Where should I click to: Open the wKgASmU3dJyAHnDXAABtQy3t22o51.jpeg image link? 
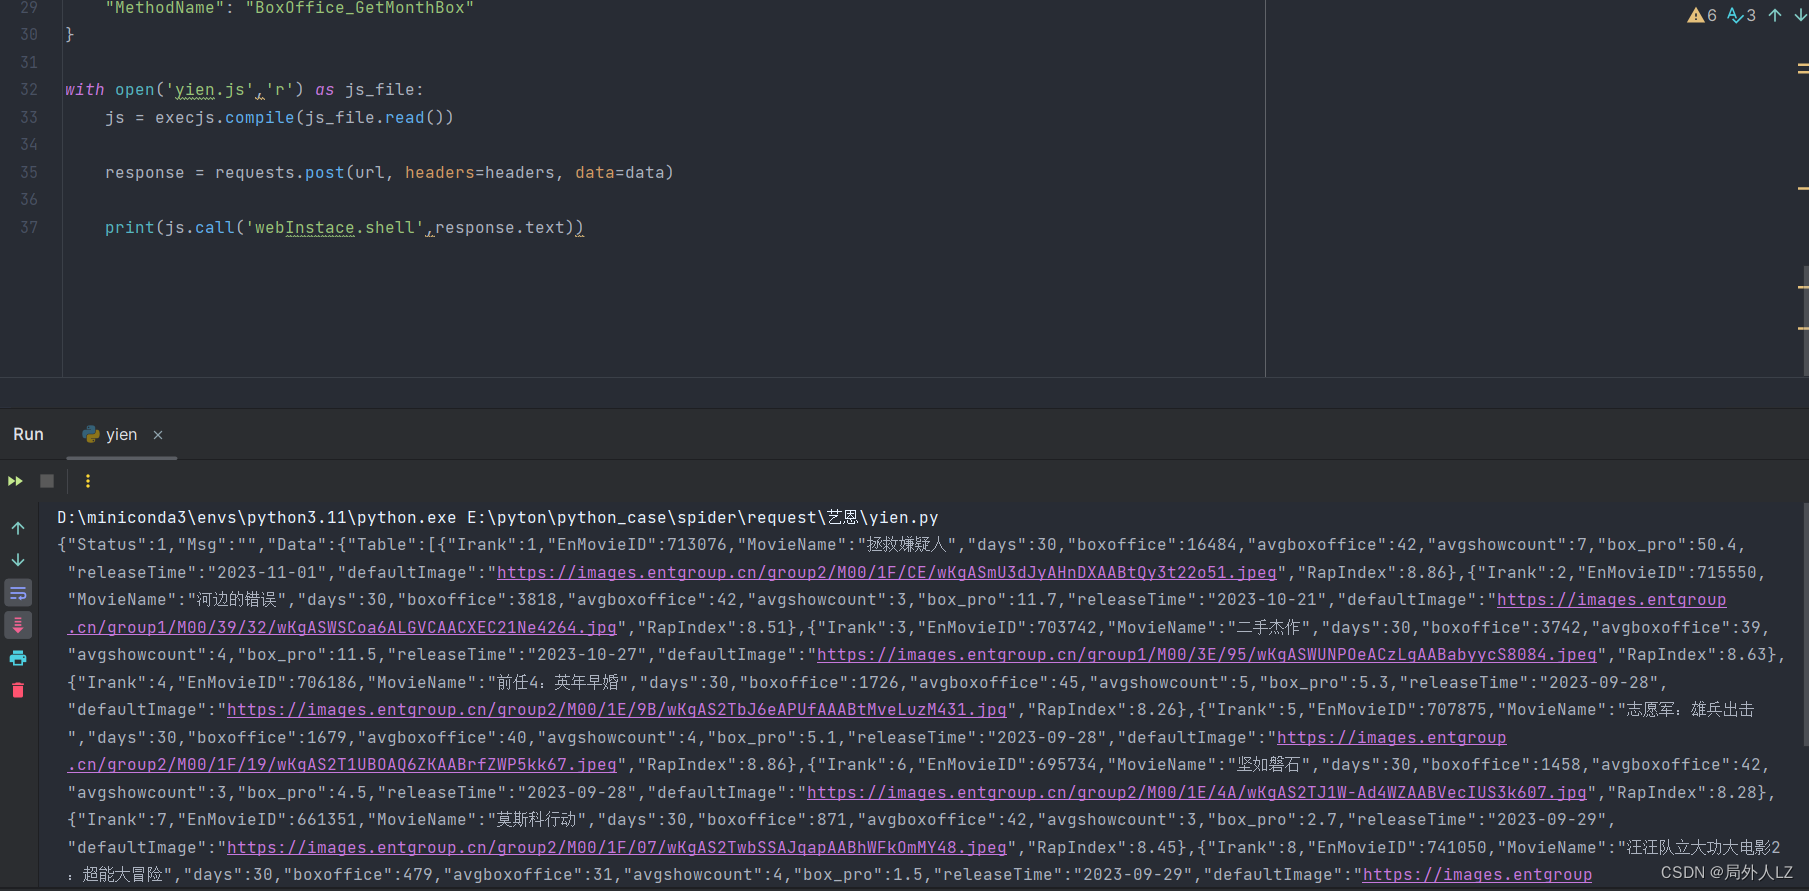(887, 573)
